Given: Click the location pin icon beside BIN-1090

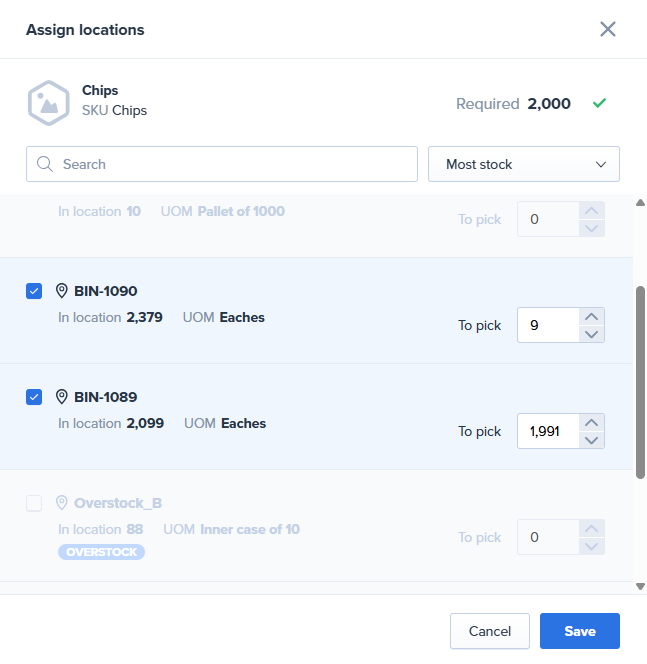Looking at the screenshot, I should [x=62, y=291].
